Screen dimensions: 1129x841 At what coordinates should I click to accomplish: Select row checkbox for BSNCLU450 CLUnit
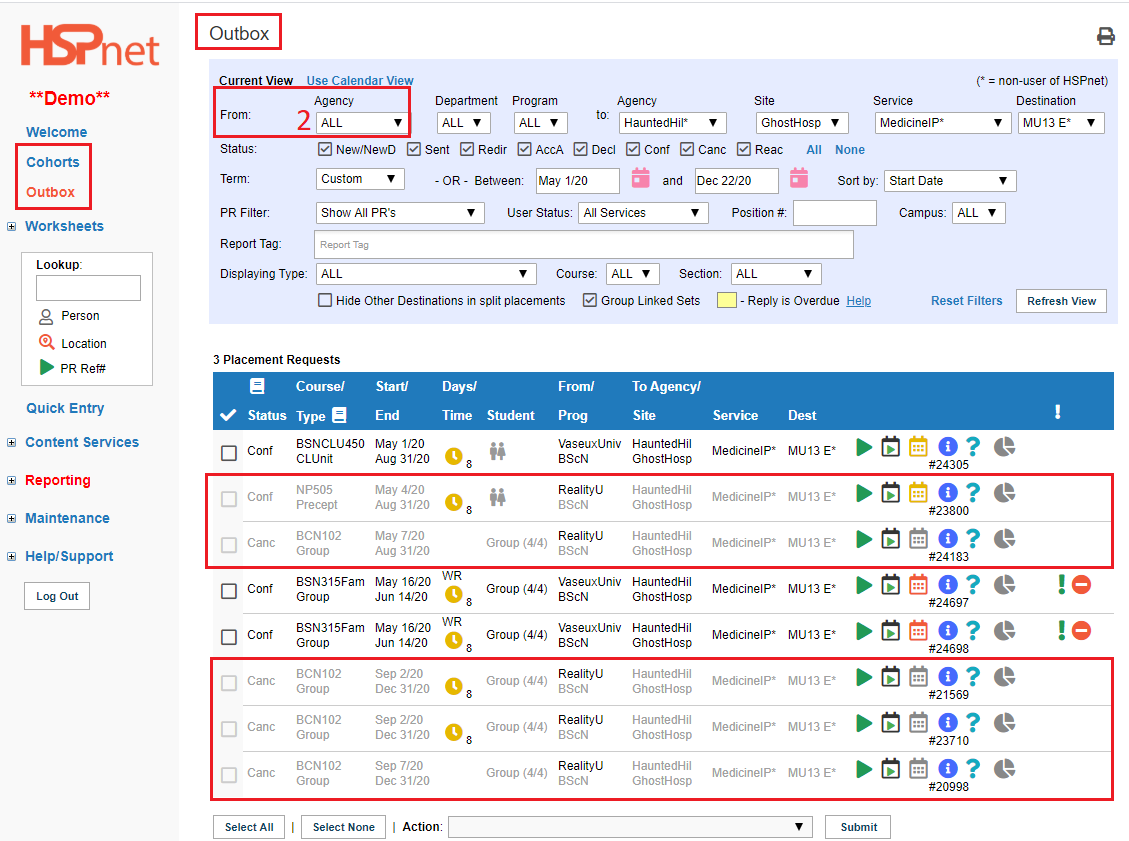229,453
